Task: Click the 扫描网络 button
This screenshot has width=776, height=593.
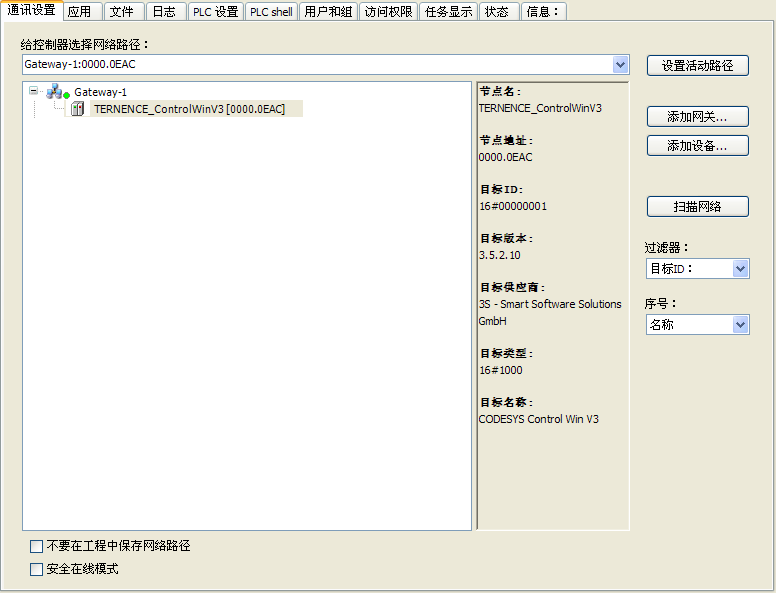Action: coord(698,206)
